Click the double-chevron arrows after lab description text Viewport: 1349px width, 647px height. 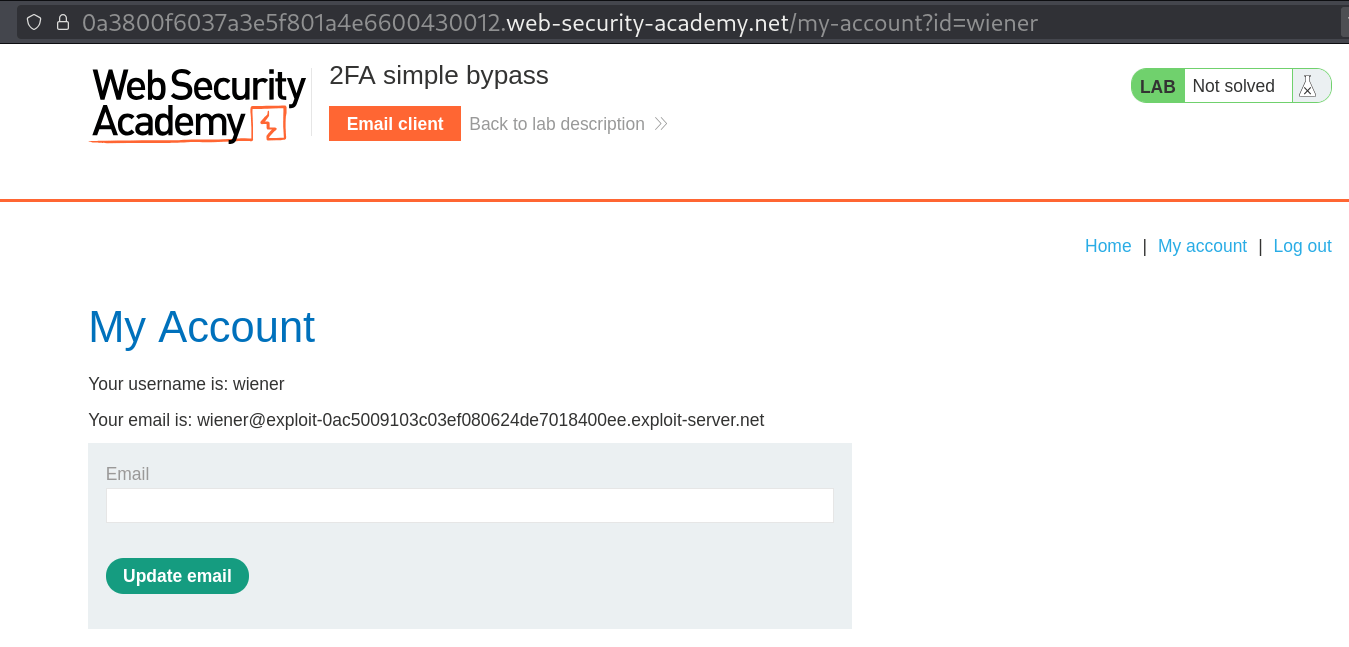[660, 123]
